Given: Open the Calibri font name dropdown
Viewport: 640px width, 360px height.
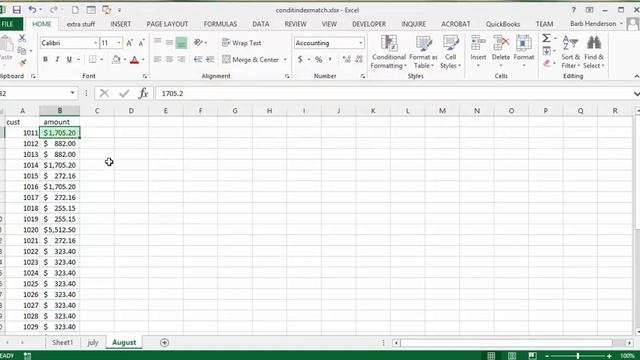Looking at the screenshot, I should point(95,43).
